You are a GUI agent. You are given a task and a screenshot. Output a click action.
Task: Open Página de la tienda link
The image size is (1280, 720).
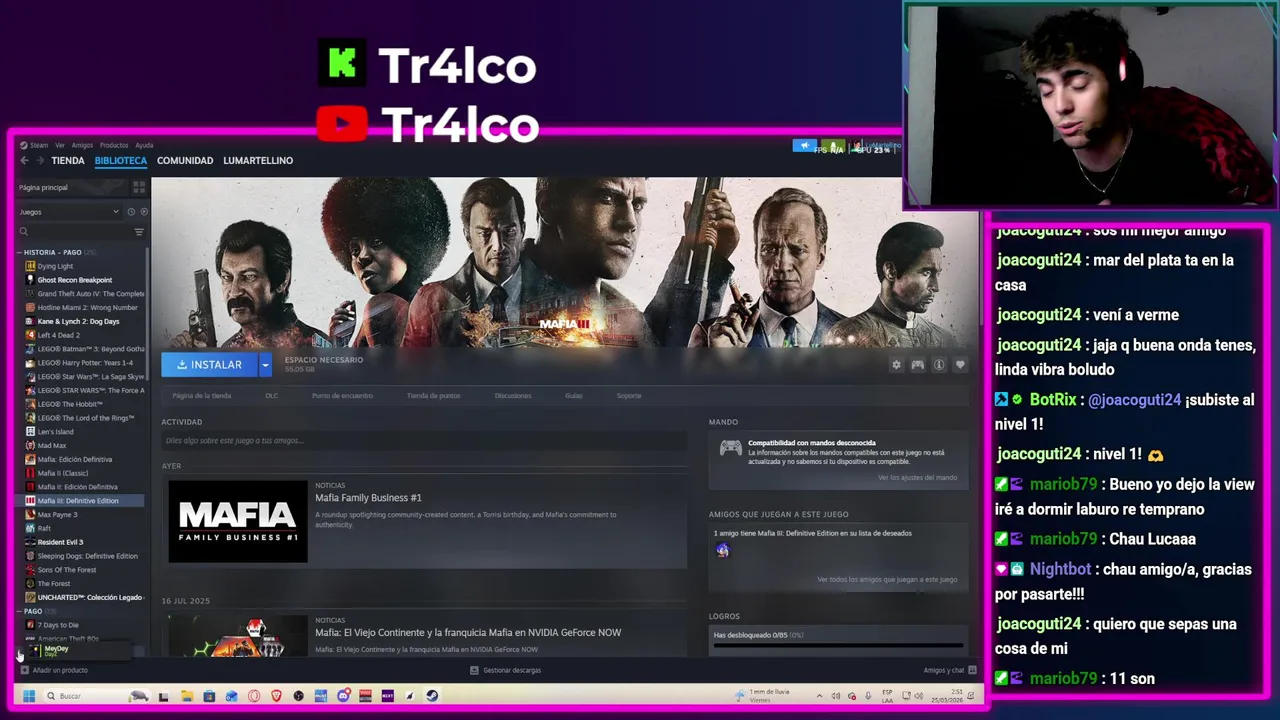tap(202, 396)
